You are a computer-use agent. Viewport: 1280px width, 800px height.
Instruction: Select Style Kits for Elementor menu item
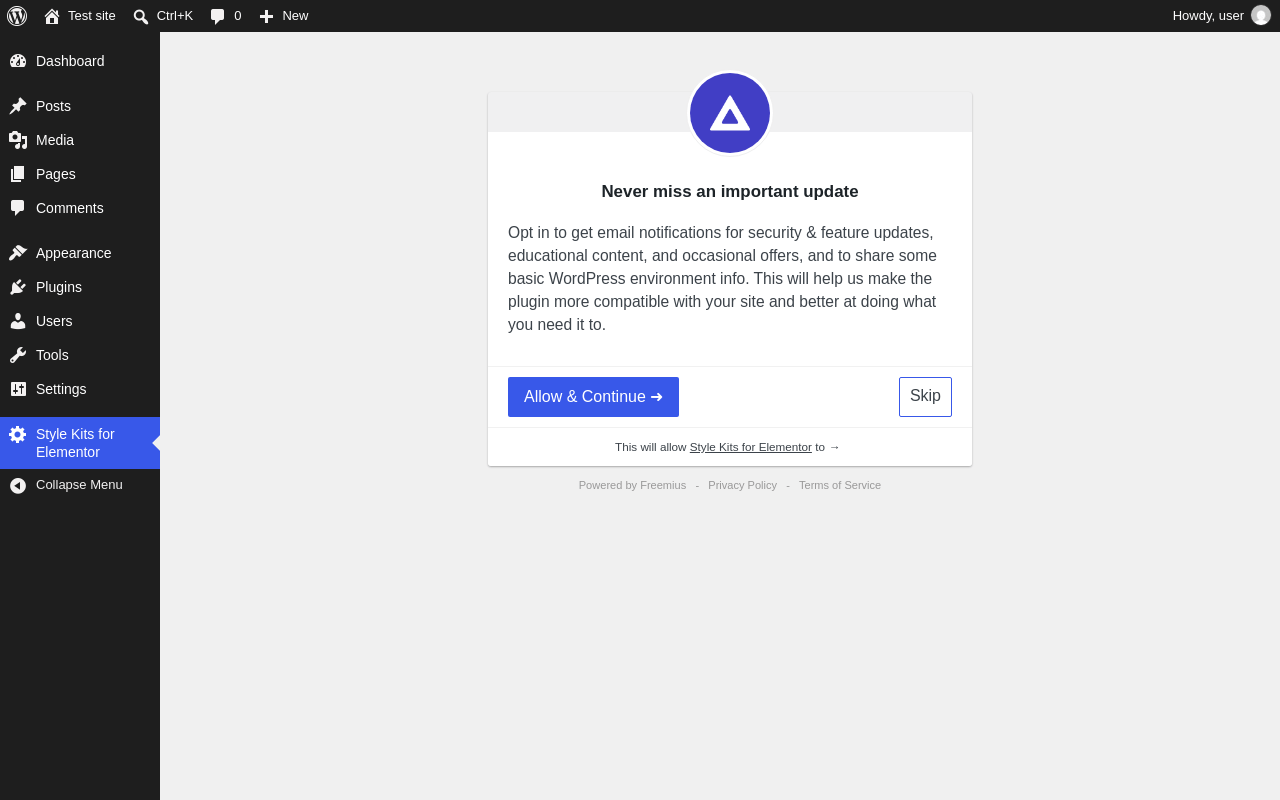pyautogui.click(x=80, y=443)
